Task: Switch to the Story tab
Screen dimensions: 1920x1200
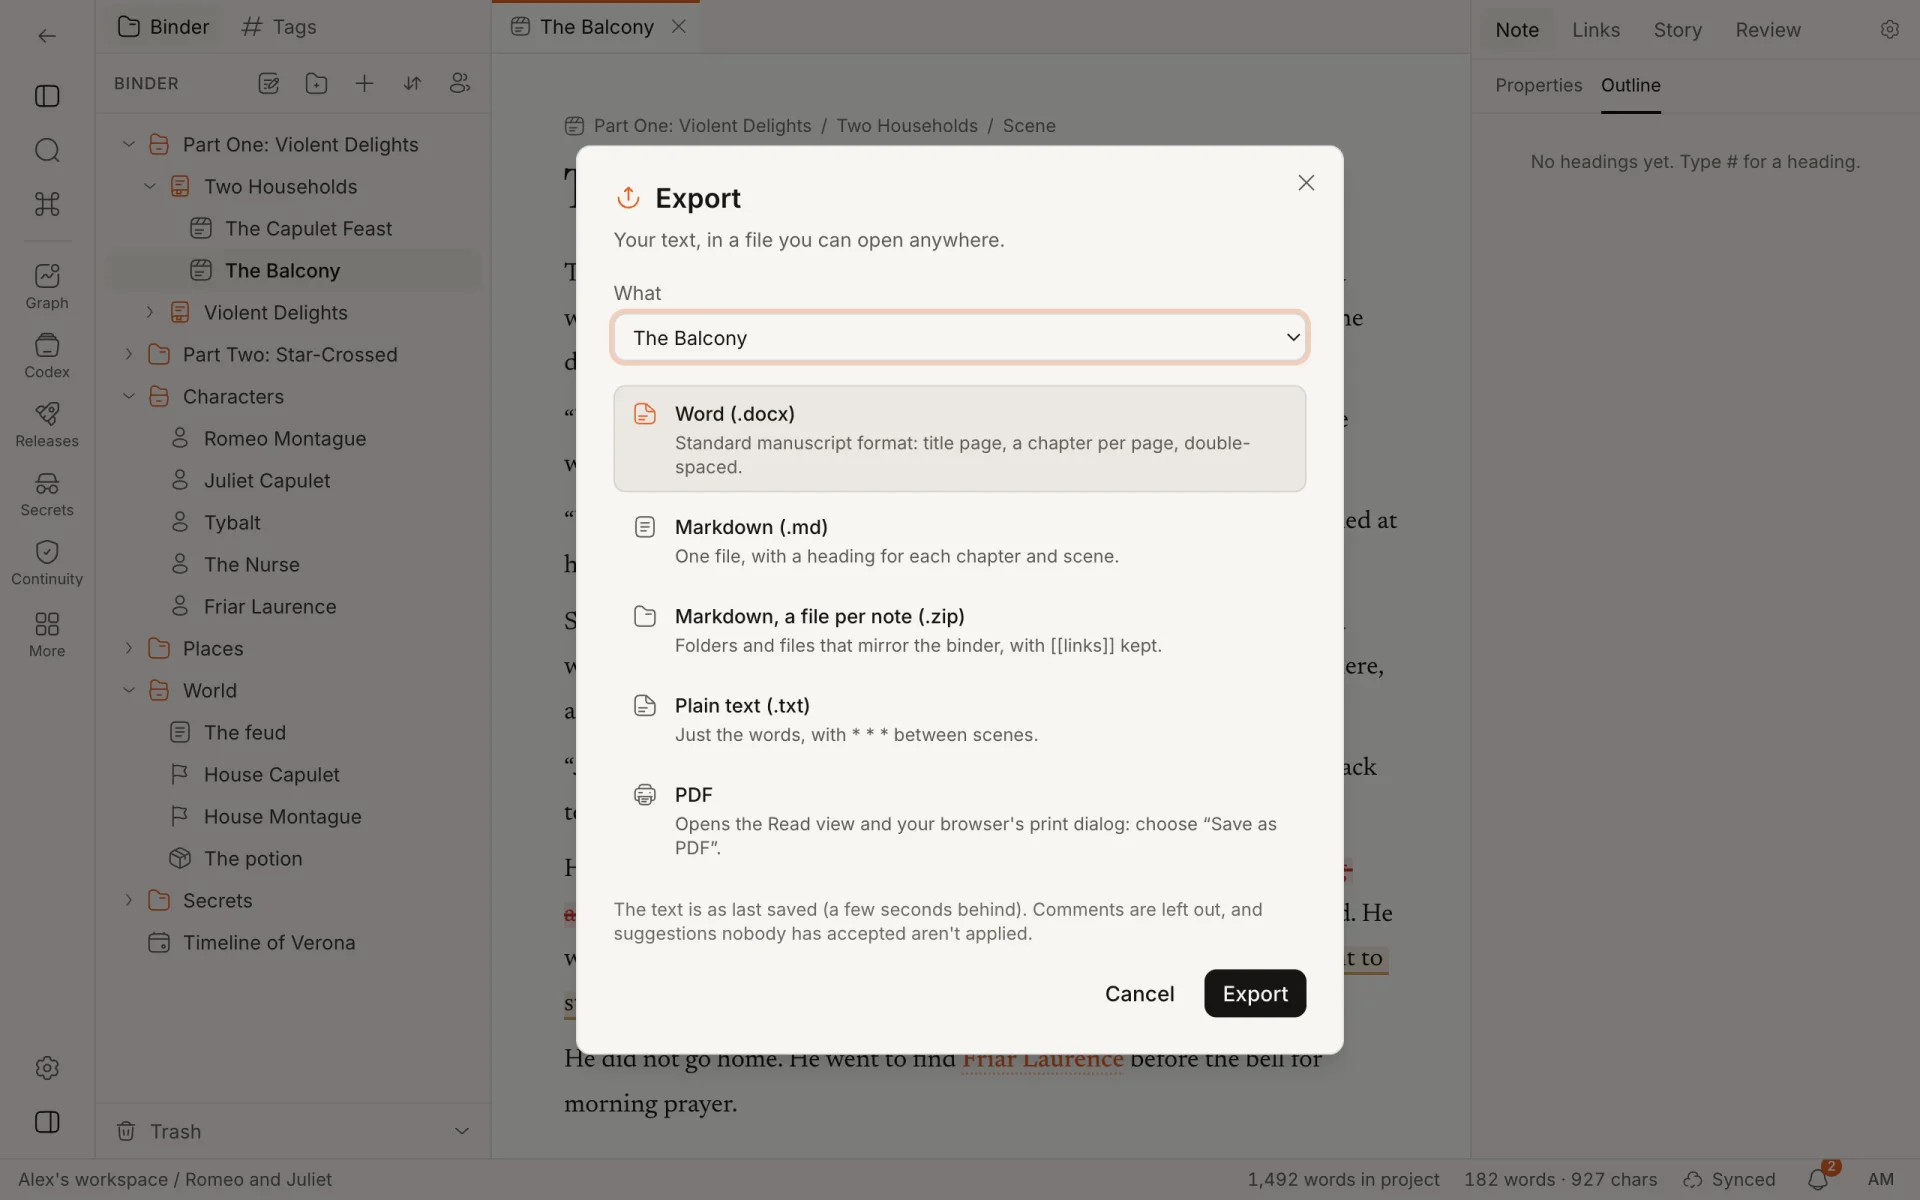Action: [x=1677, y=30]
